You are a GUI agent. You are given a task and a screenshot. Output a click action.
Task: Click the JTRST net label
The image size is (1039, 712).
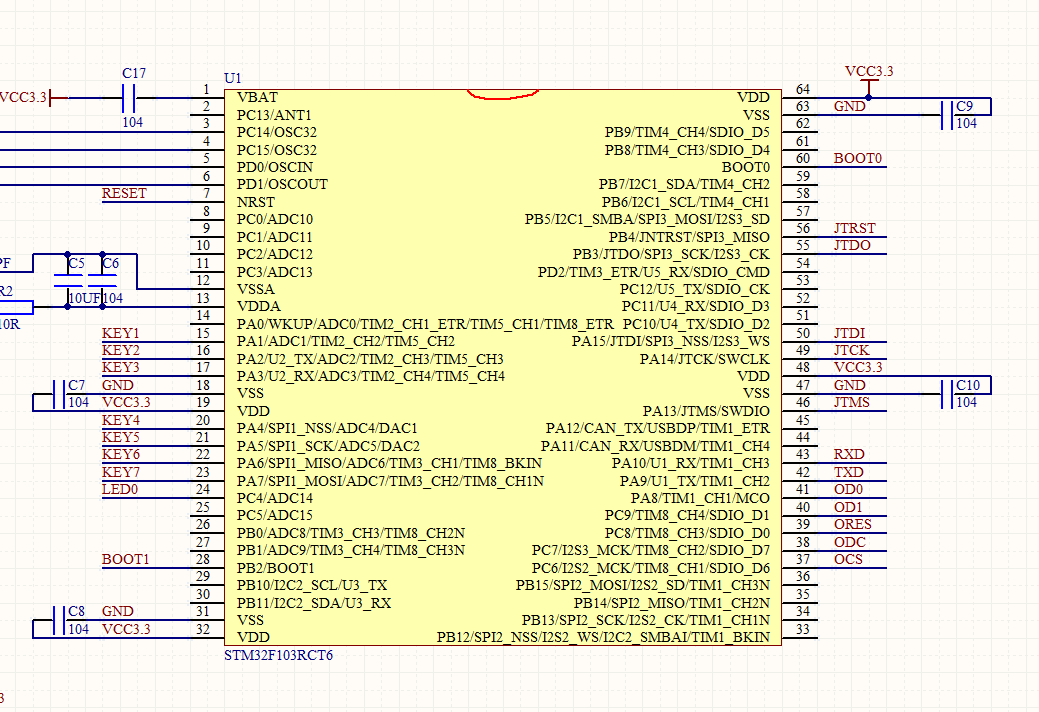[x=854, y=229]
